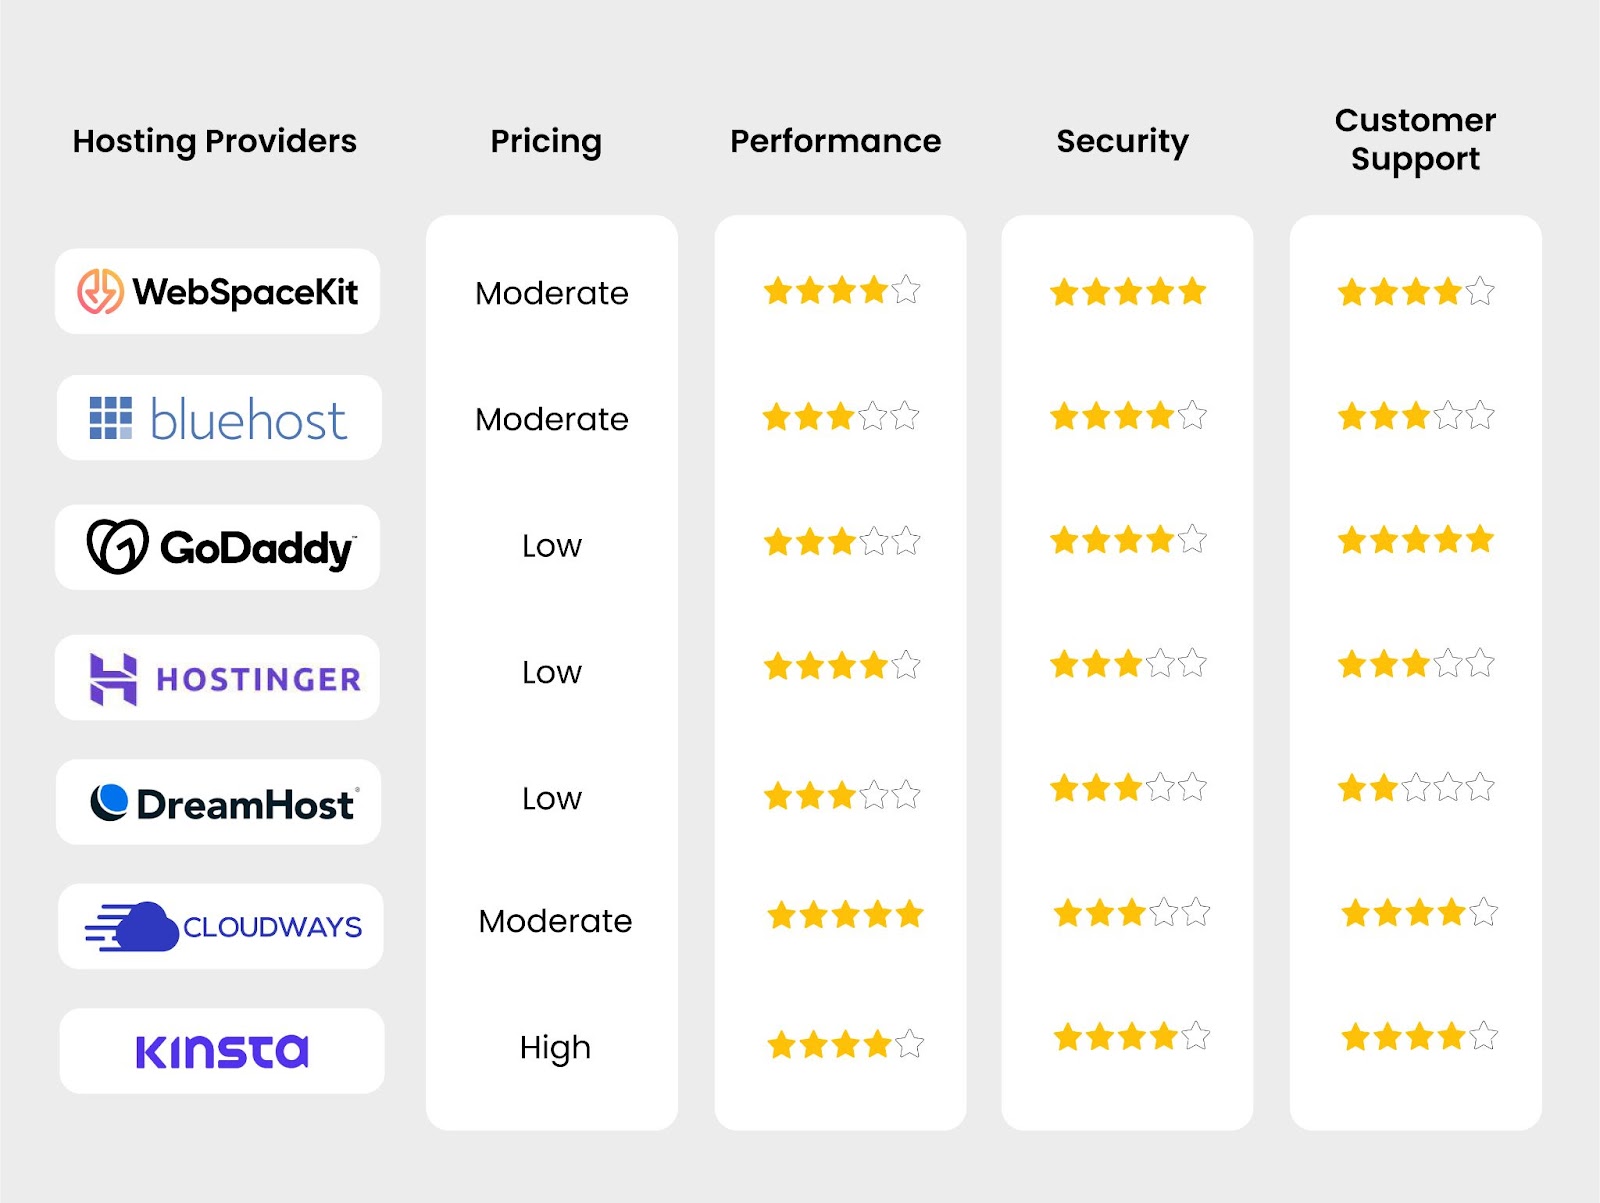Select the Customer Support column header
1600x1203 pixels.
coord(1415,139)
